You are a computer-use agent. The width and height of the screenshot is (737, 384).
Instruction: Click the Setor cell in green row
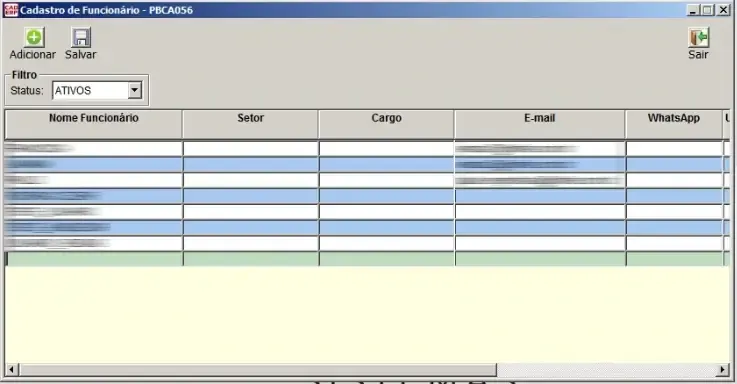[x=251, y=259]
